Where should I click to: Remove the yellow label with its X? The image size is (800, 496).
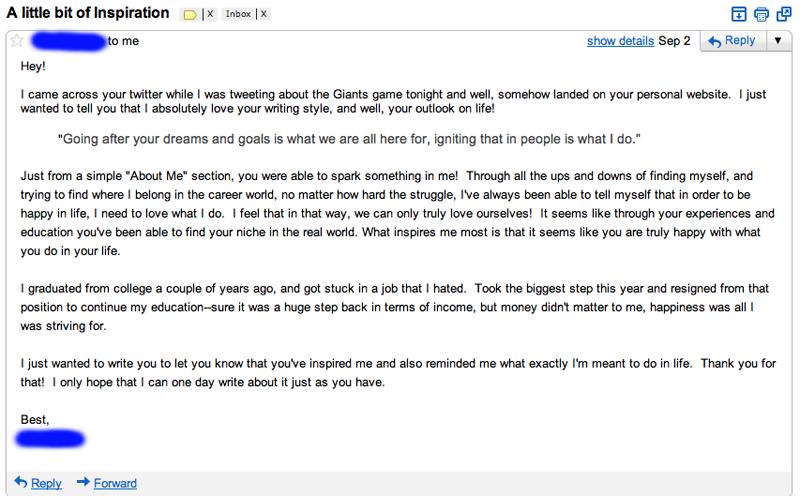pyautogui.click(x=210, y=14)
